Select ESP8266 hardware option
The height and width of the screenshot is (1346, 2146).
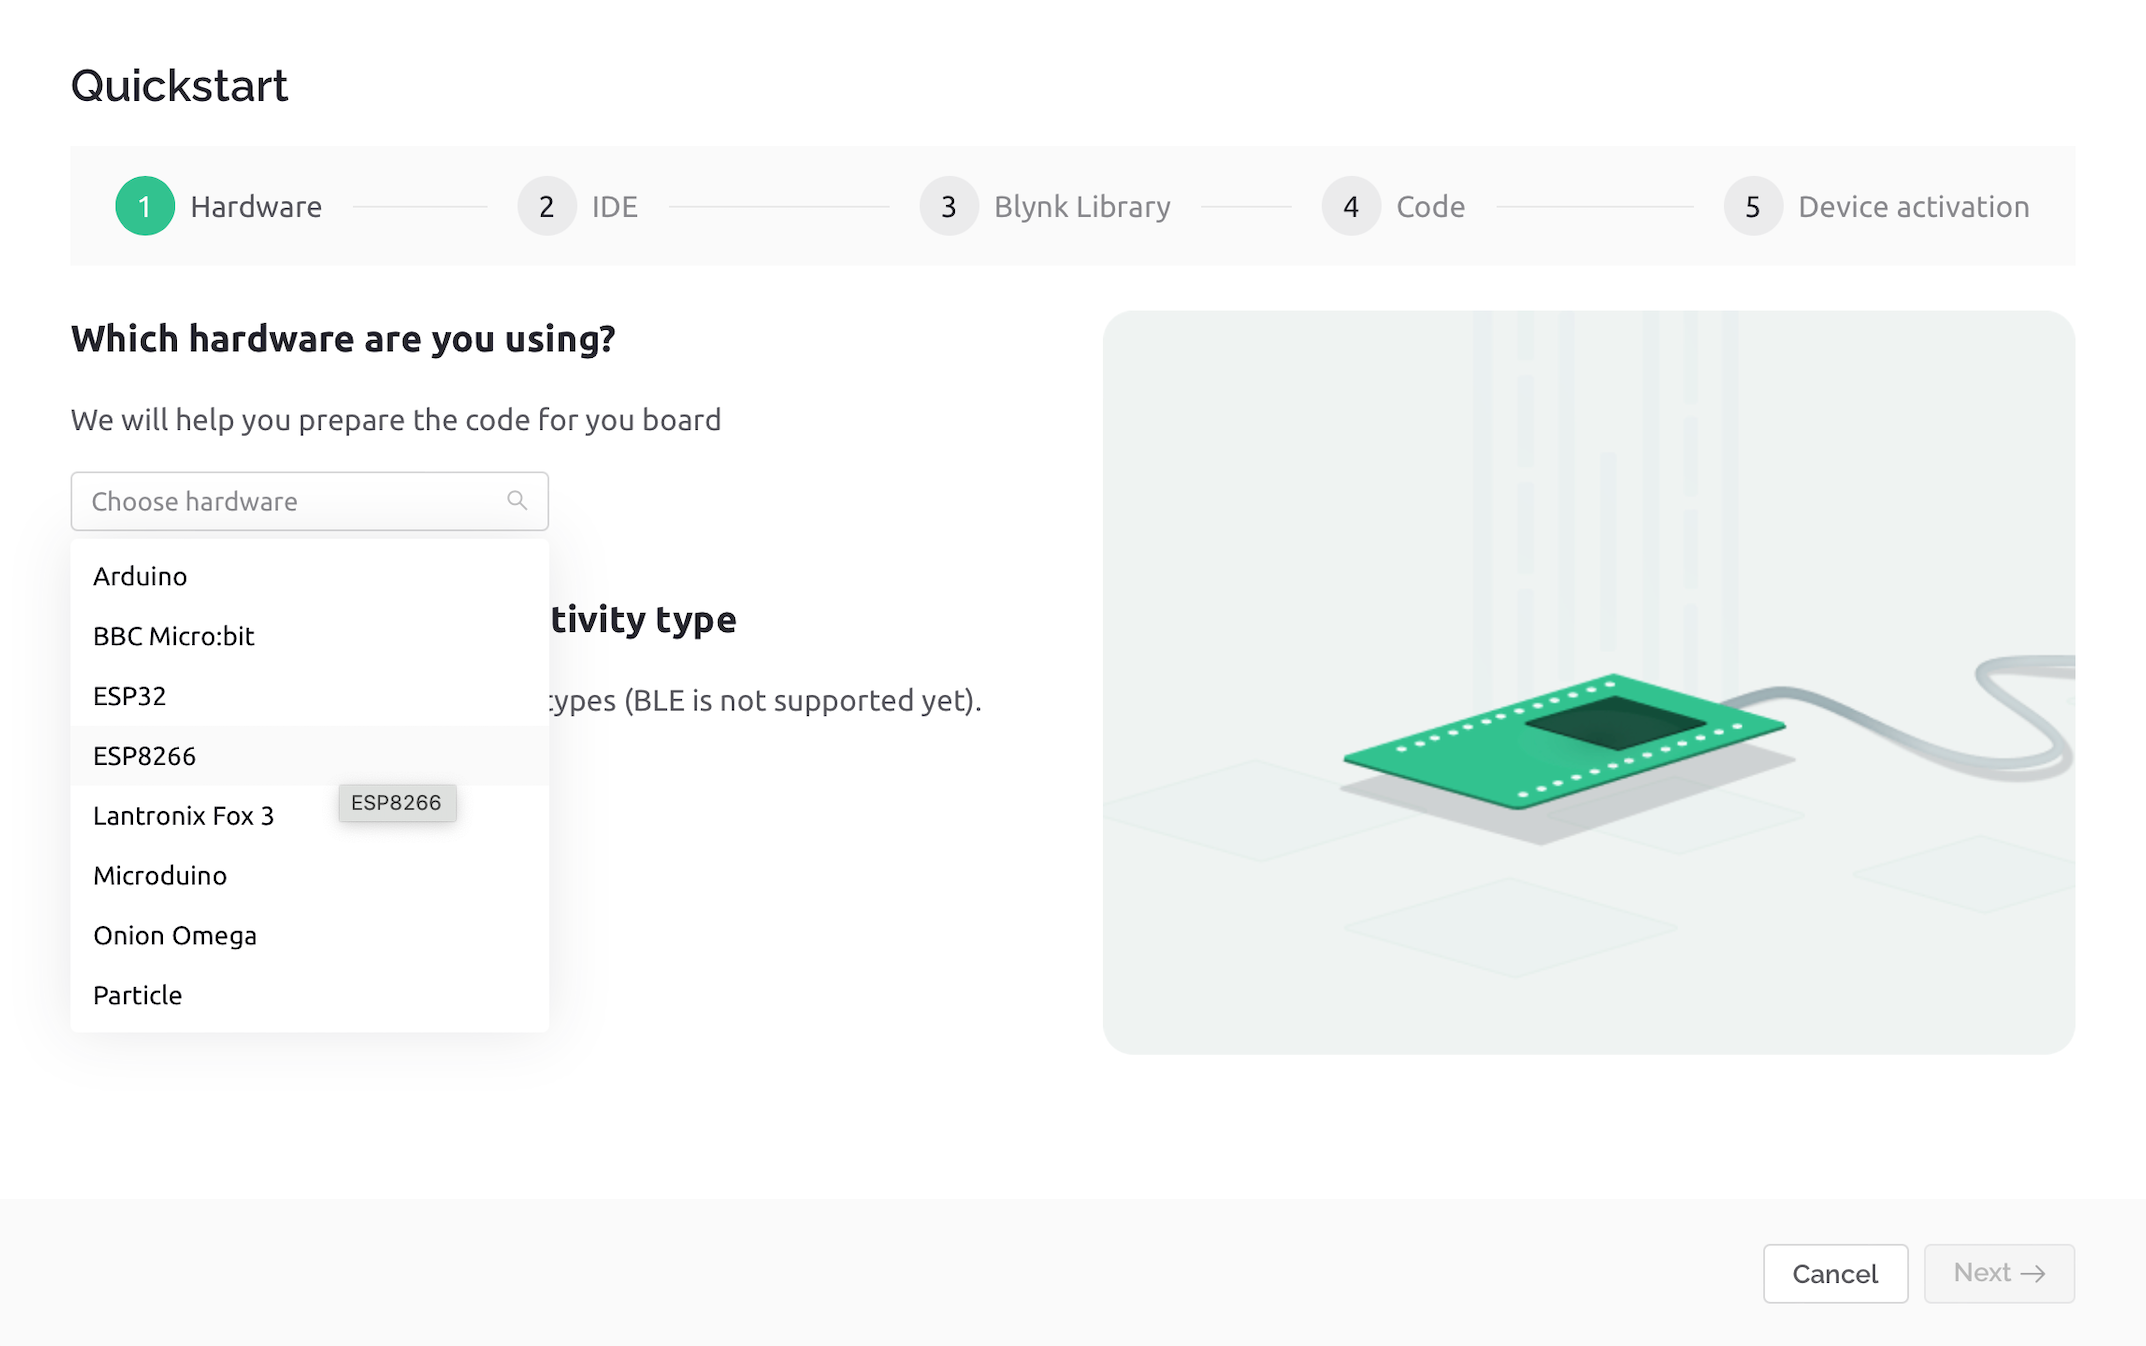(145, 756)
